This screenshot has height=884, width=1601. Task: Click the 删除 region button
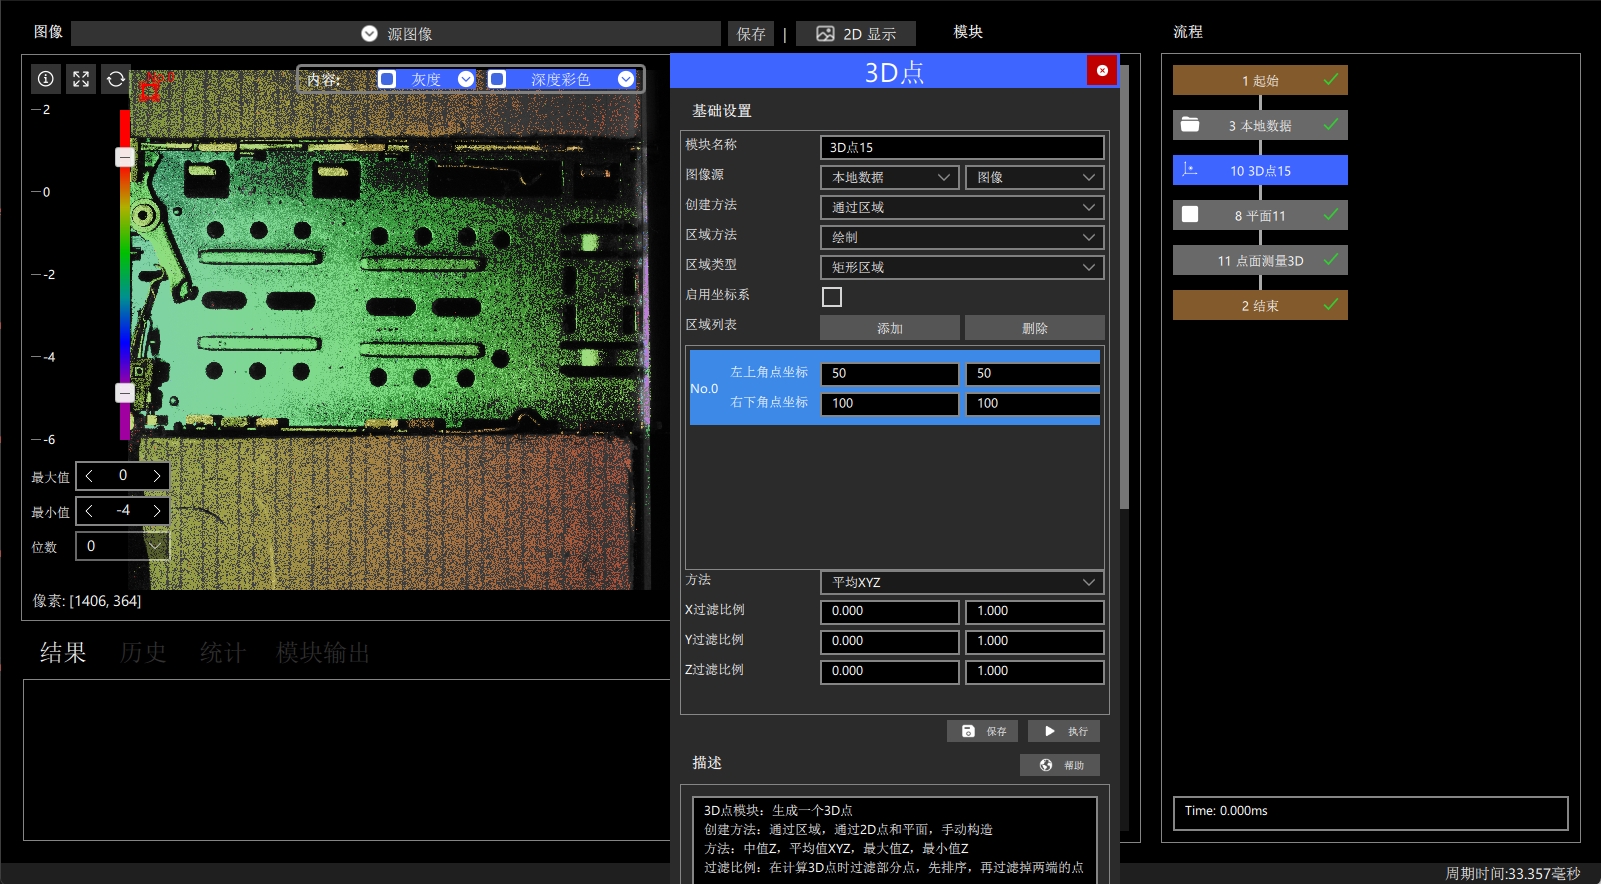[1035, 328]
